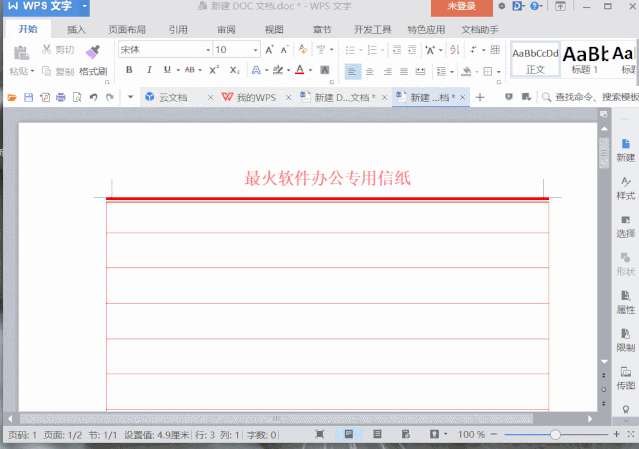Click the 查找命令 search field
This screenshot has height=449, width=639.
coord(590,97)
